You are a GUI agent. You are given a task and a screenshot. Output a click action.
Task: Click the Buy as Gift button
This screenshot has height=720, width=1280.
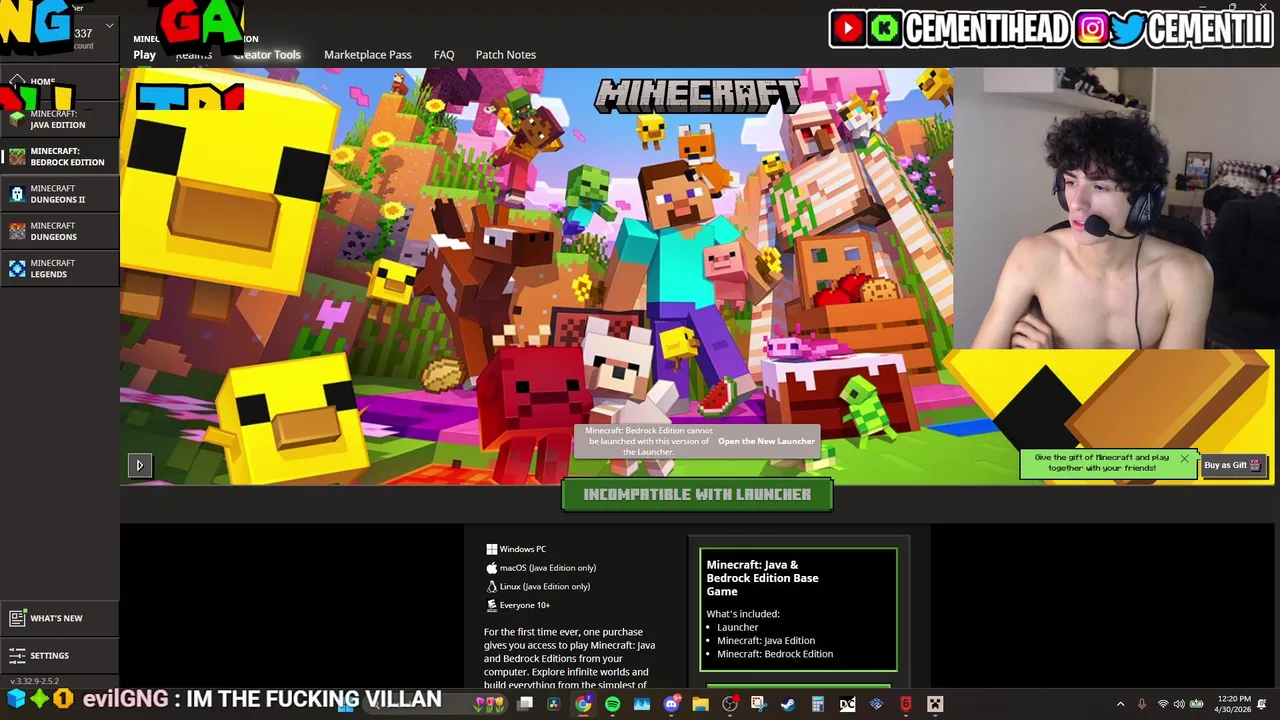tap(1233, 465)
